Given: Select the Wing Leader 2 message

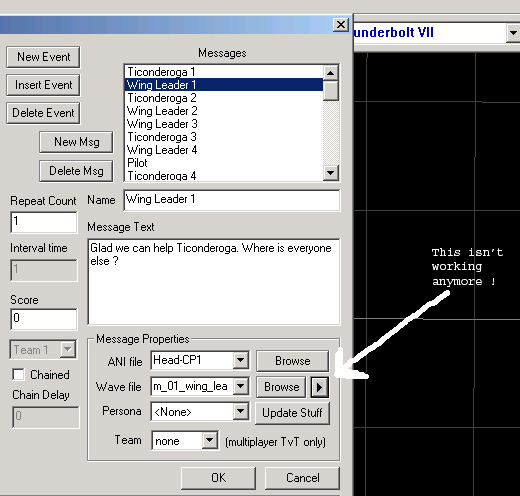Looking at the screenshot, I should pyautogui.click(x=224, y=111).
